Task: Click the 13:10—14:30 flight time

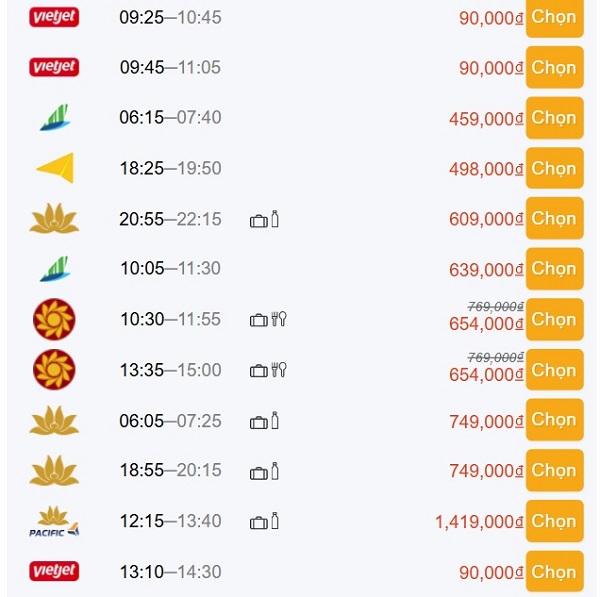Action: (170, 572)
